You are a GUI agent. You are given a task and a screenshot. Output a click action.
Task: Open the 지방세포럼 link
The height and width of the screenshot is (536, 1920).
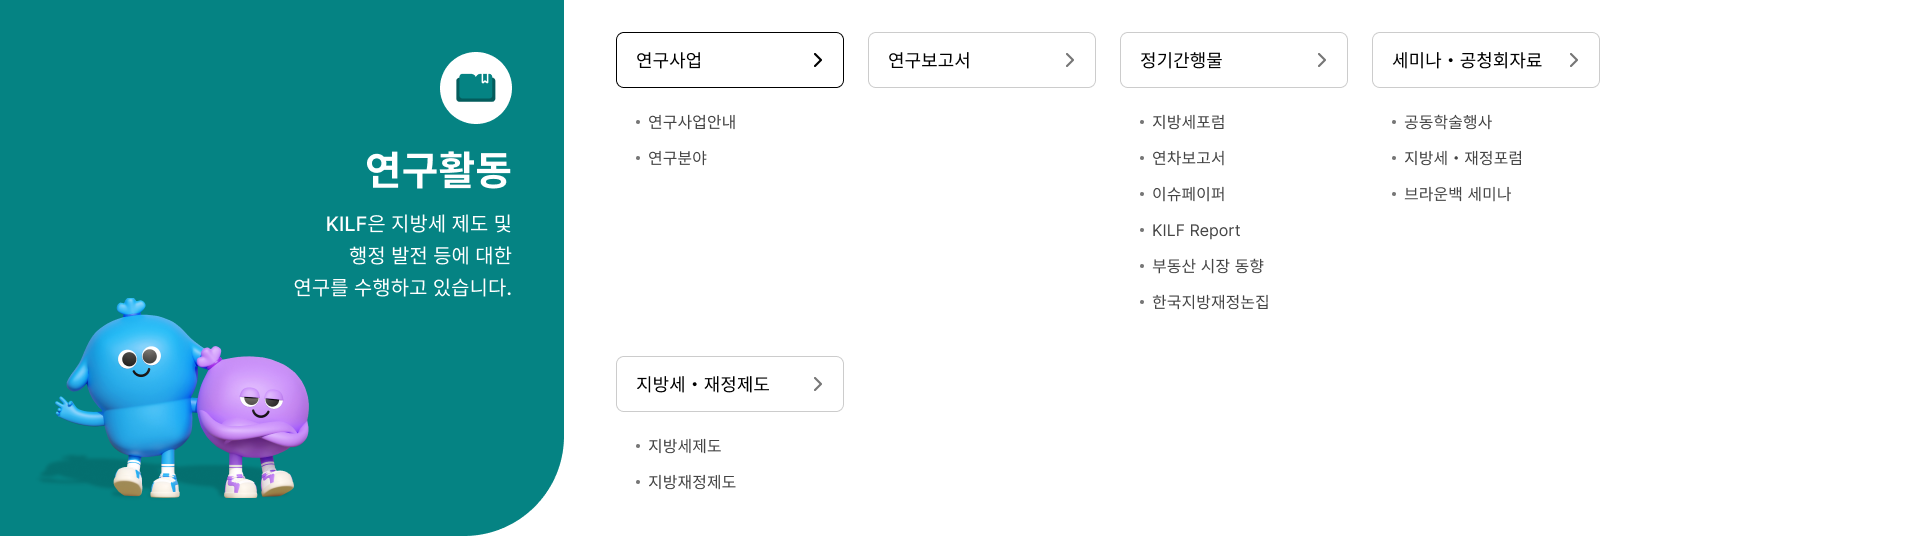pos(1188,122)
